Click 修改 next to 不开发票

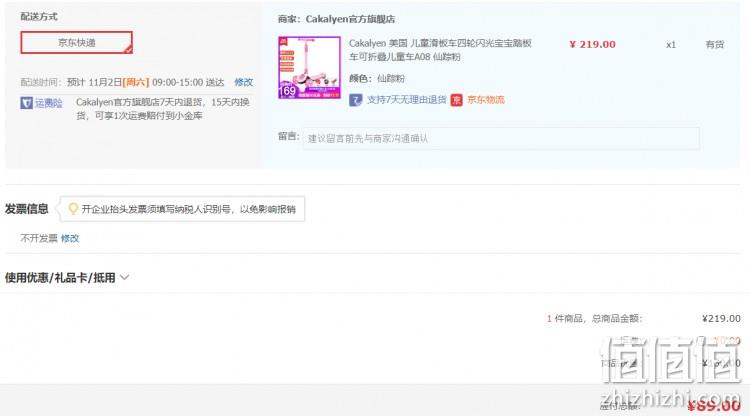70,238
